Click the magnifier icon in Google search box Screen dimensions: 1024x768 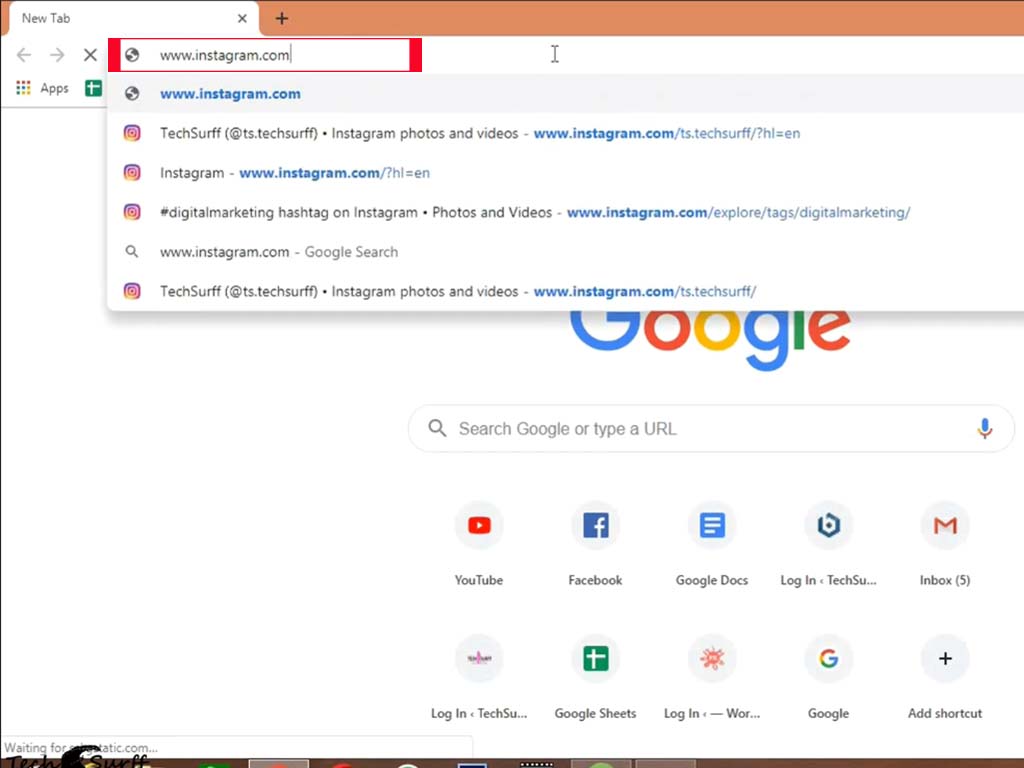pyautogui.click(x=437, y=428)
